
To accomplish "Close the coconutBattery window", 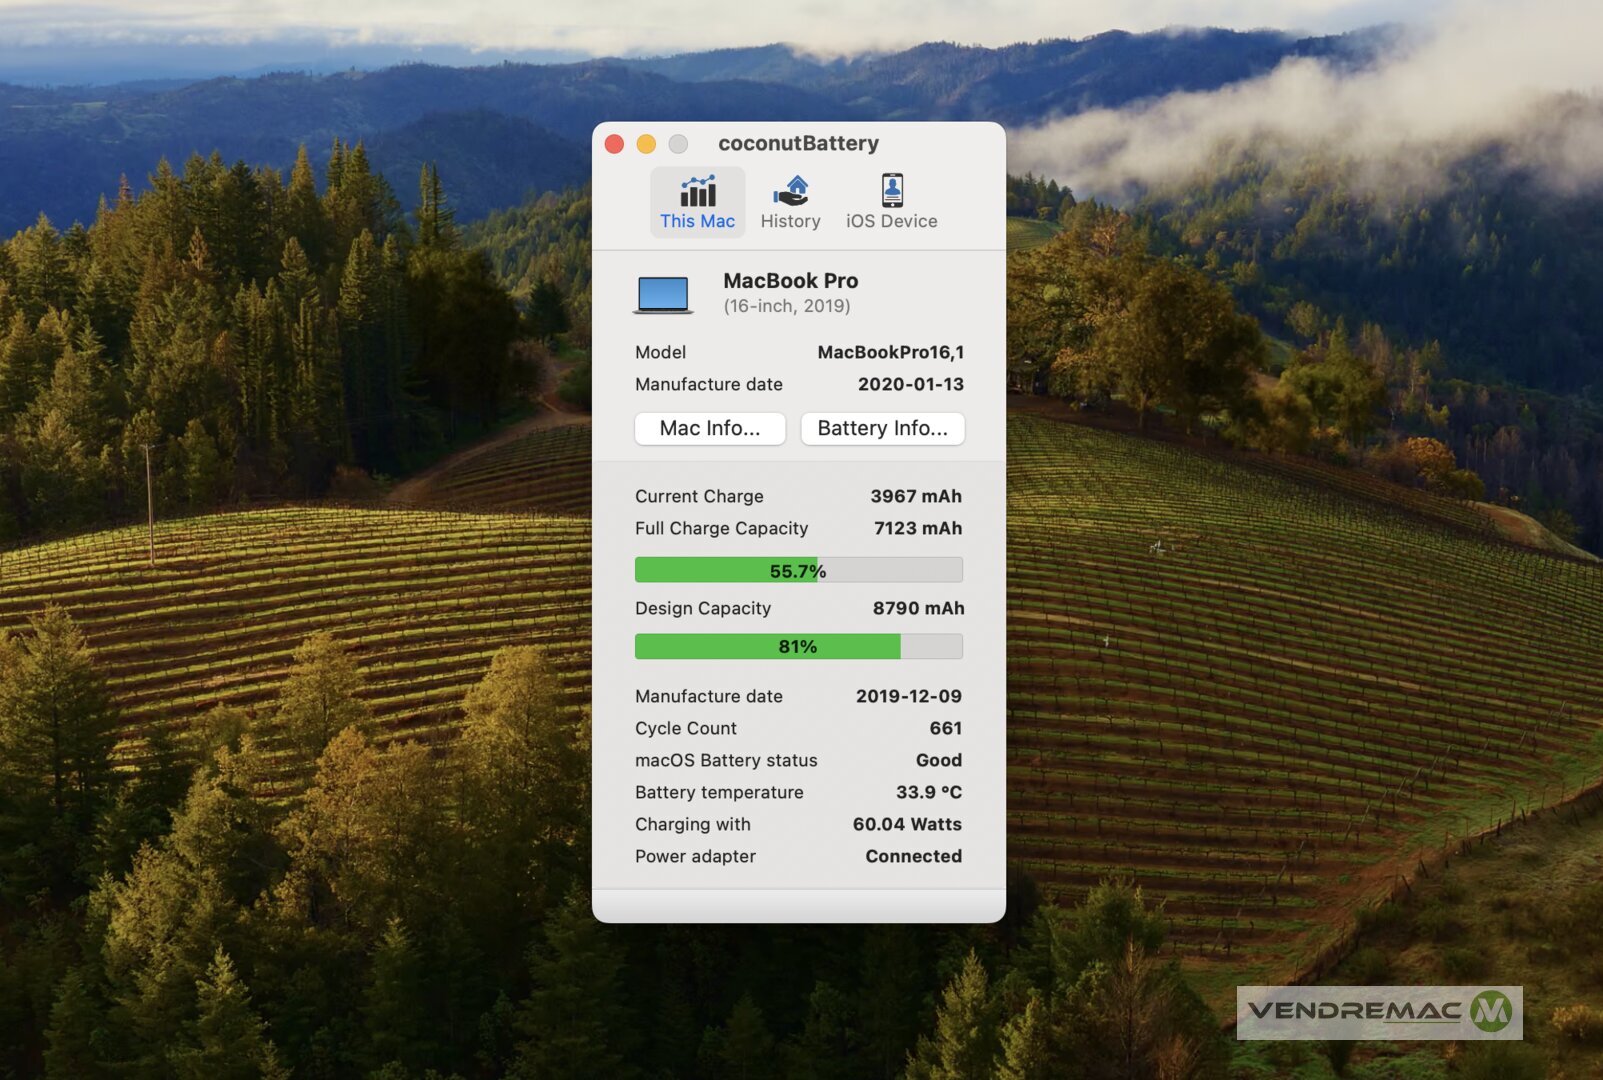I will click(615, 144).
